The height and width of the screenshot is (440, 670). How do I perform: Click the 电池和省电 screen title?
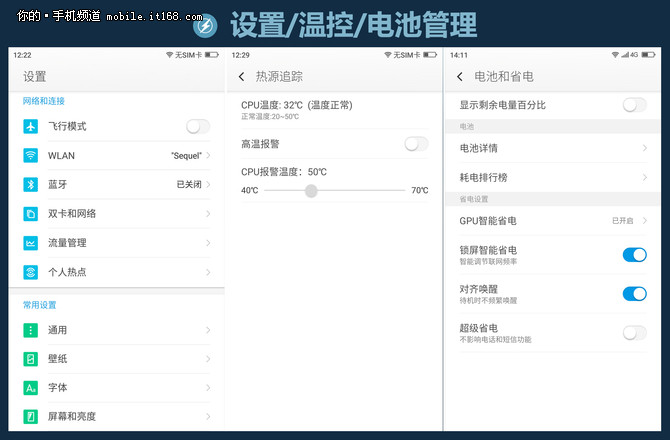tap(504, 77)
